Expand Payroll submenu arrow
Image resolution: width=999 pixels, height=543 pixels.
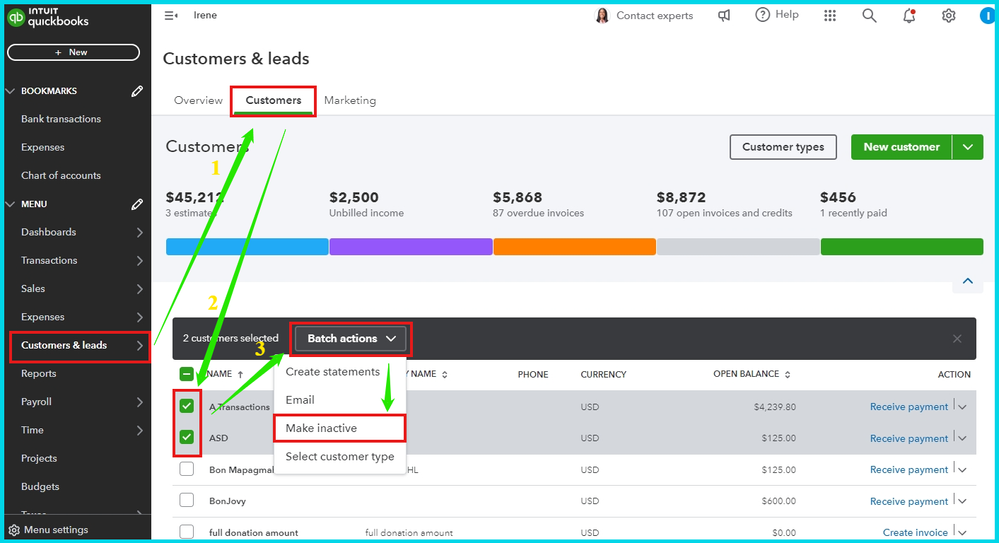(140, 402)
